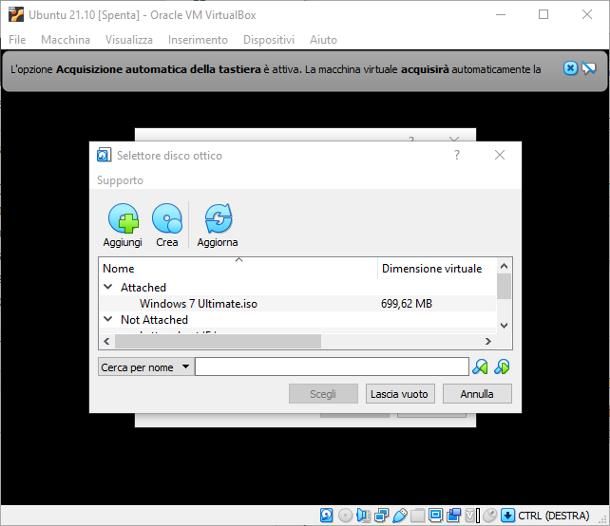Click the network status bar icon
This screenshot has height=526, width=610.
point(381,515)
